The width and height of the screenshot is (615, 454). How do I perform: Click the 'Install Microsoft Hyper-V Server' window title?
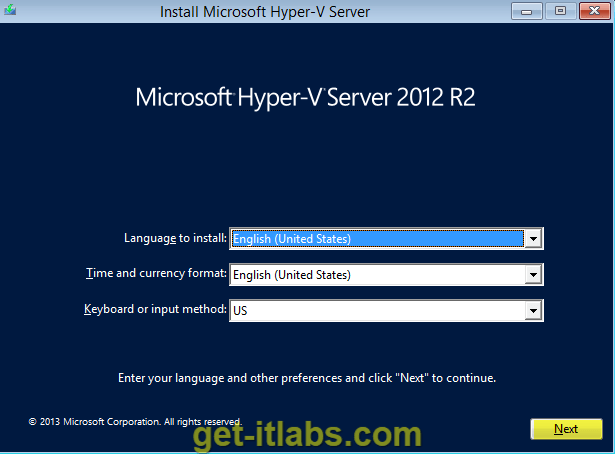[x=265, y=12]
